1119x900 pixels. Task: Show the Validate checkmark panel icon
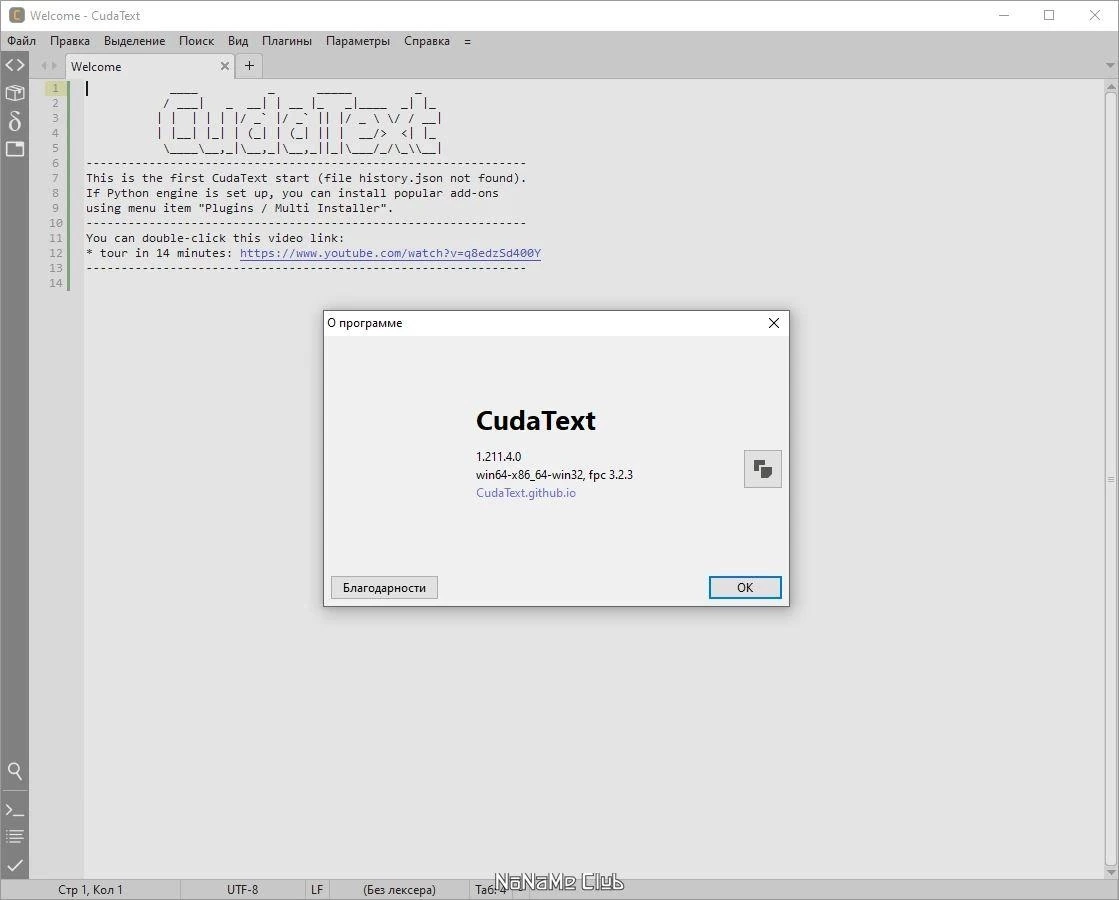15,865
